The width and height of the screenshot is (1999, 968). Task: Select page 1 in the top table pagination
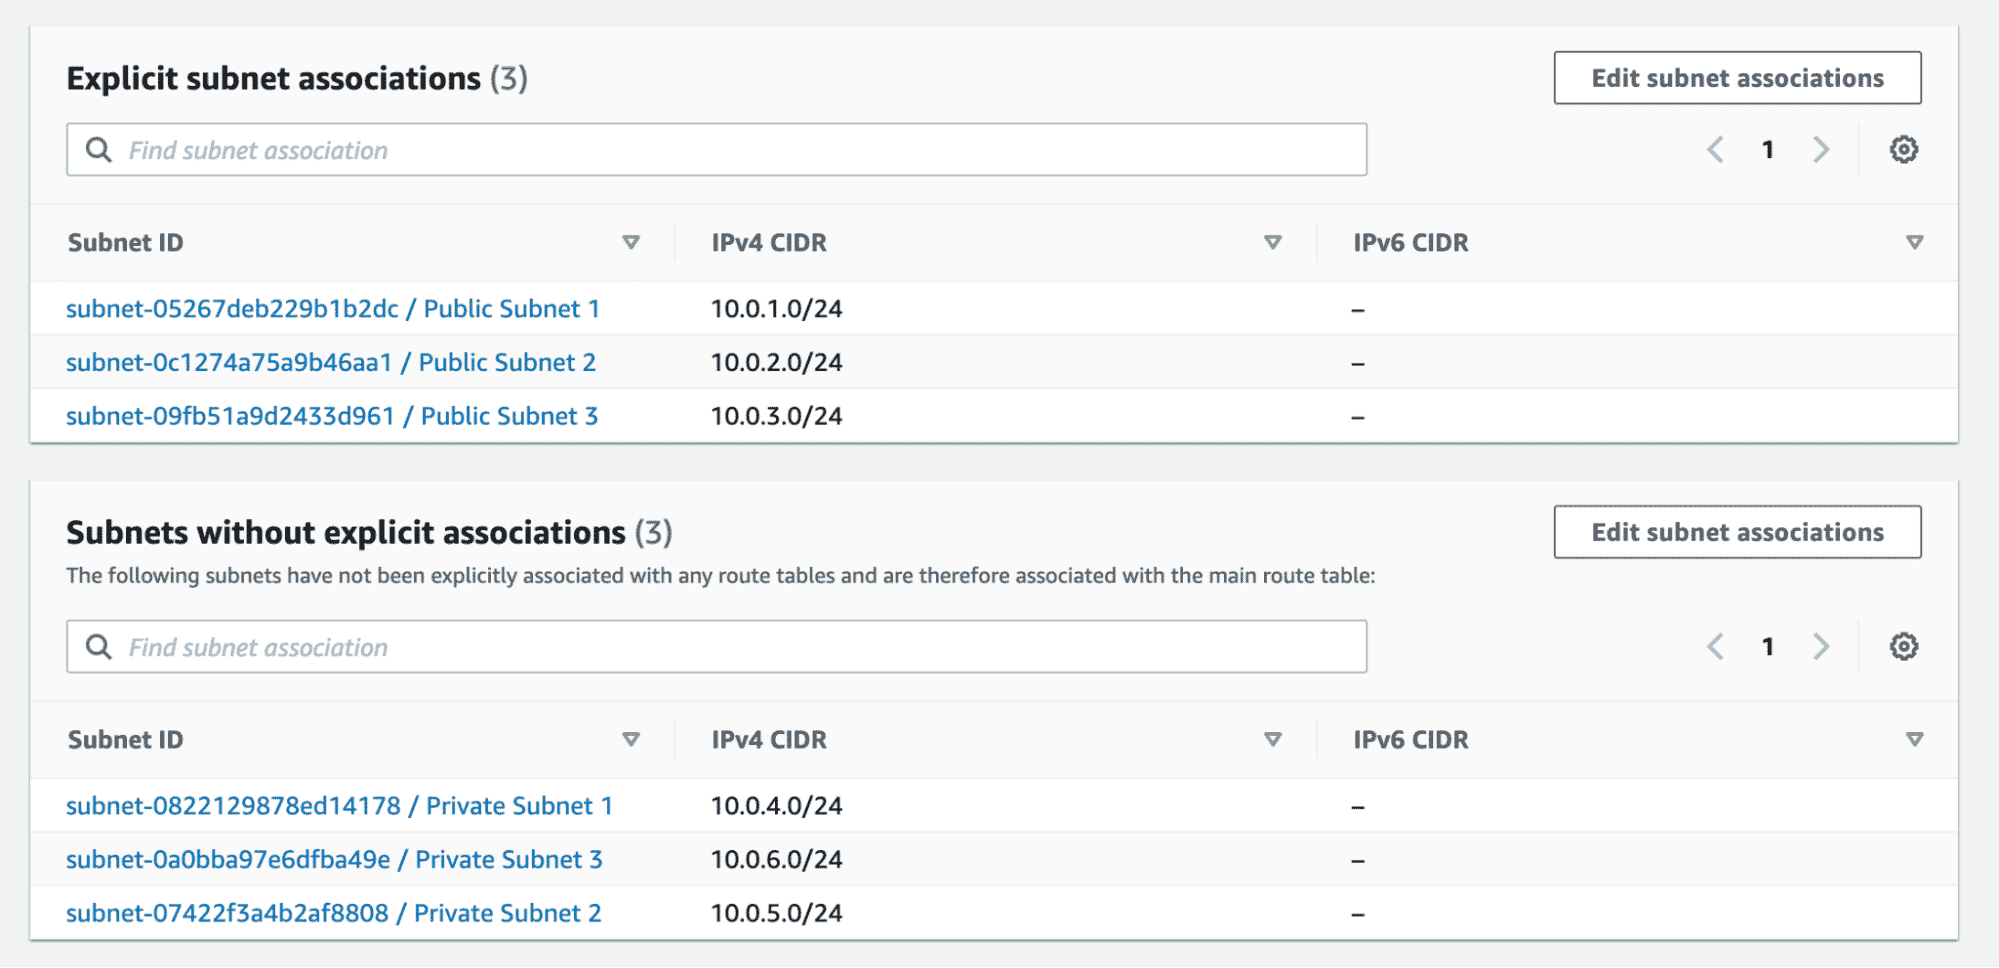1768,149
